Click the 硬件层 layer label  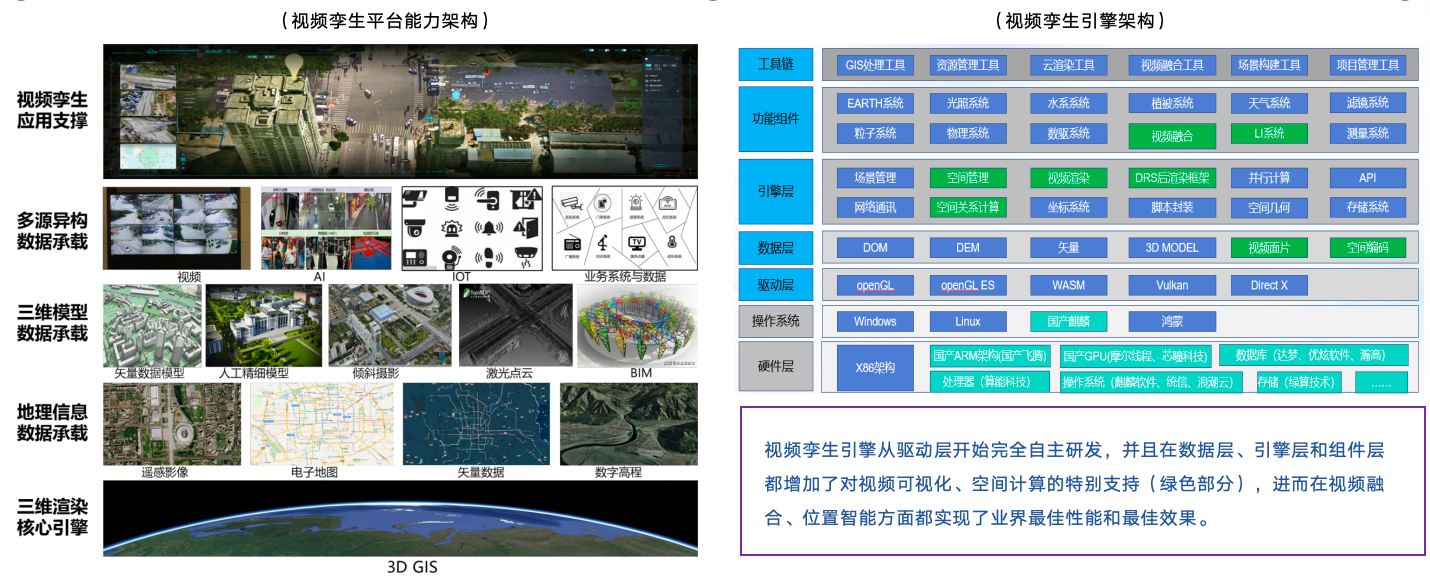[774, 367]
